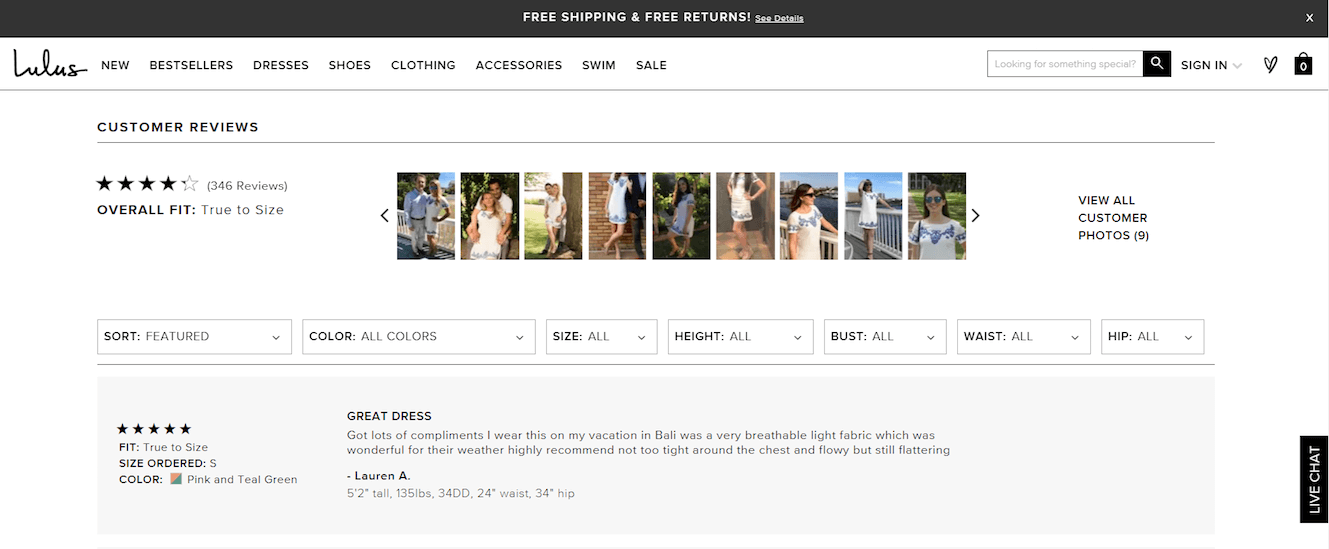This screenshot has height=549, width=1329.
Task: Click the See Details link
Action: click(779, 18)
